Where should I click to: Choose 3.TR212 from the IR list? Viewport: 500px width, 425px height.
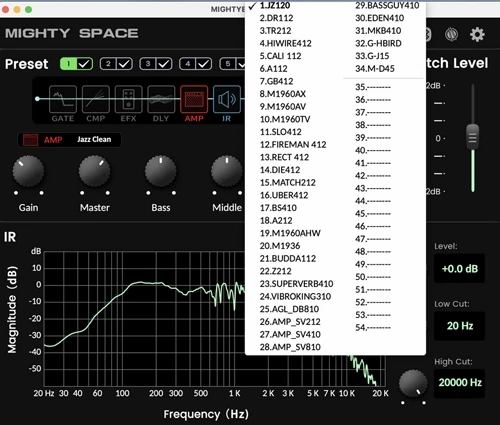(275, 31)
